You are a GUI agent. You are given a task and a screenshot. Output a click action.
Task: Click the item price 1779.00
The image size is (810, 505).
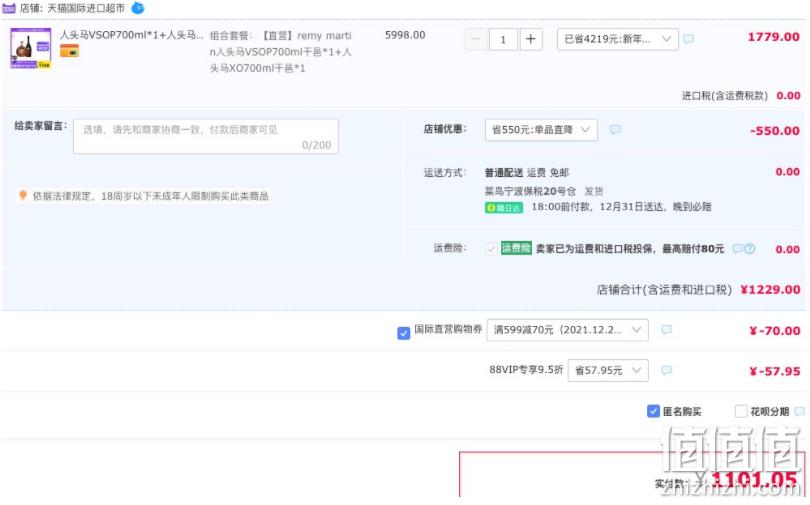773,37
